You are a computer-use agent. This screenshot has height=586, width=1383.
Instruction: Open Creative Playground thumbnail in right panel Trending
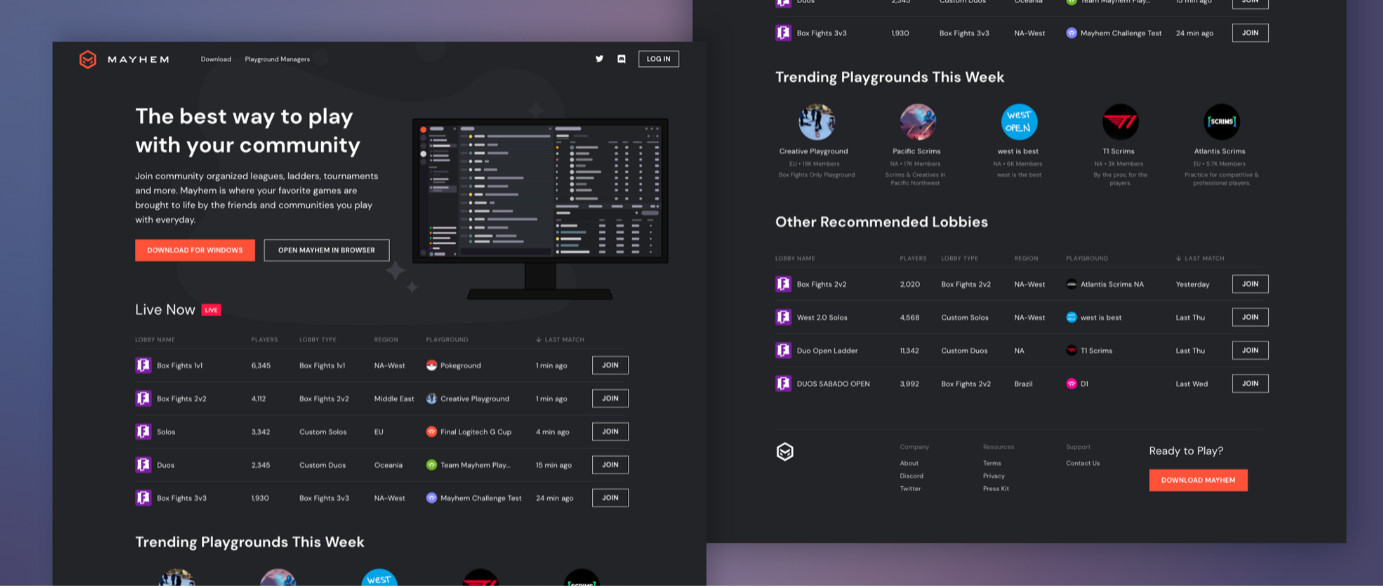point(816,122)
